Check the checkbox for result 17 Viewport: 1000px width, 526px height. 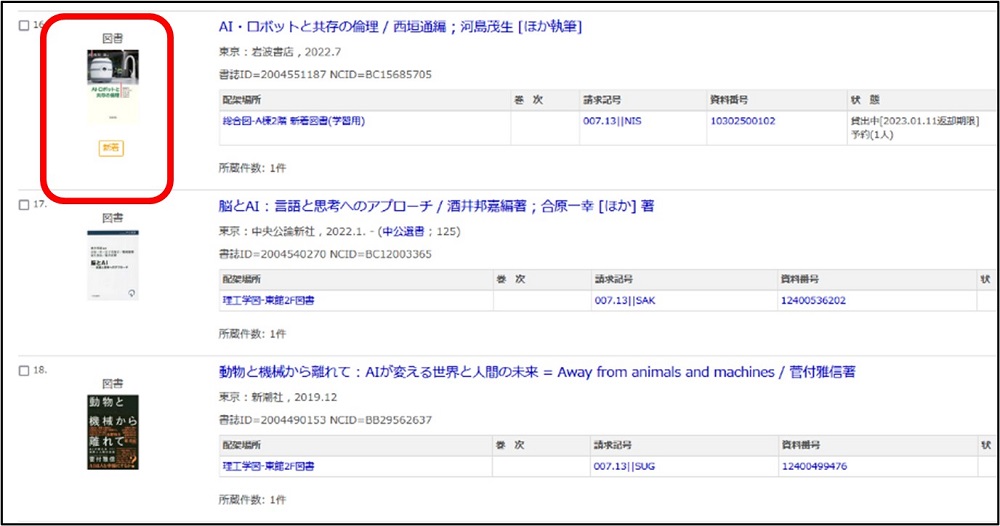point(24,205)
